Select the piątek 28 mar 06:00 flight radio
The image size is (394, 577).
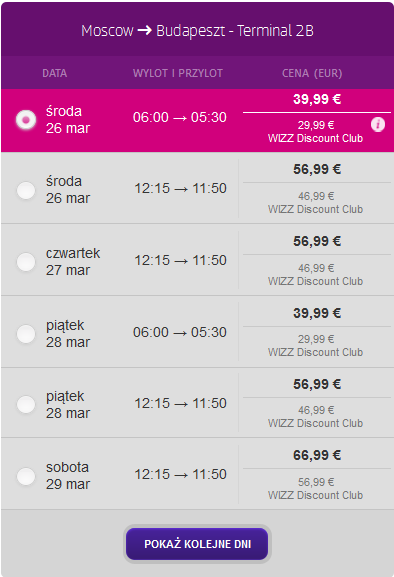pos(26,334)
